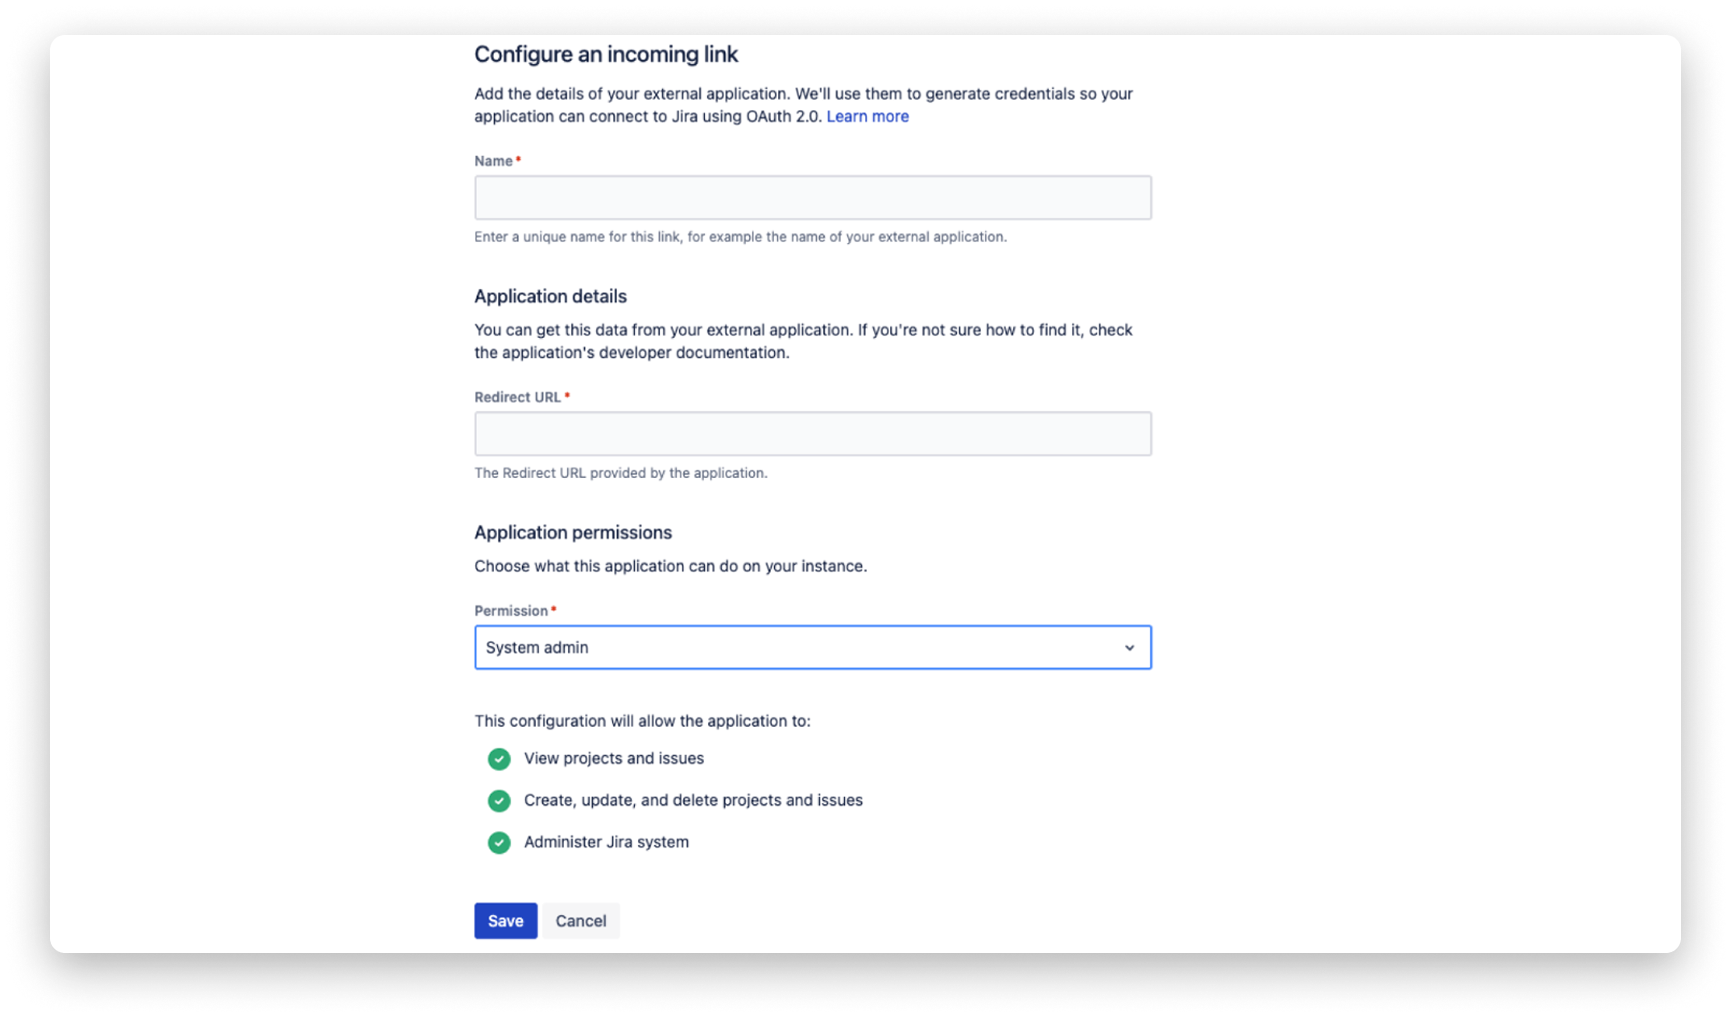Cancel the incoming link setup
This screenshot has width=1731, height=1018.
click(580, 920)
